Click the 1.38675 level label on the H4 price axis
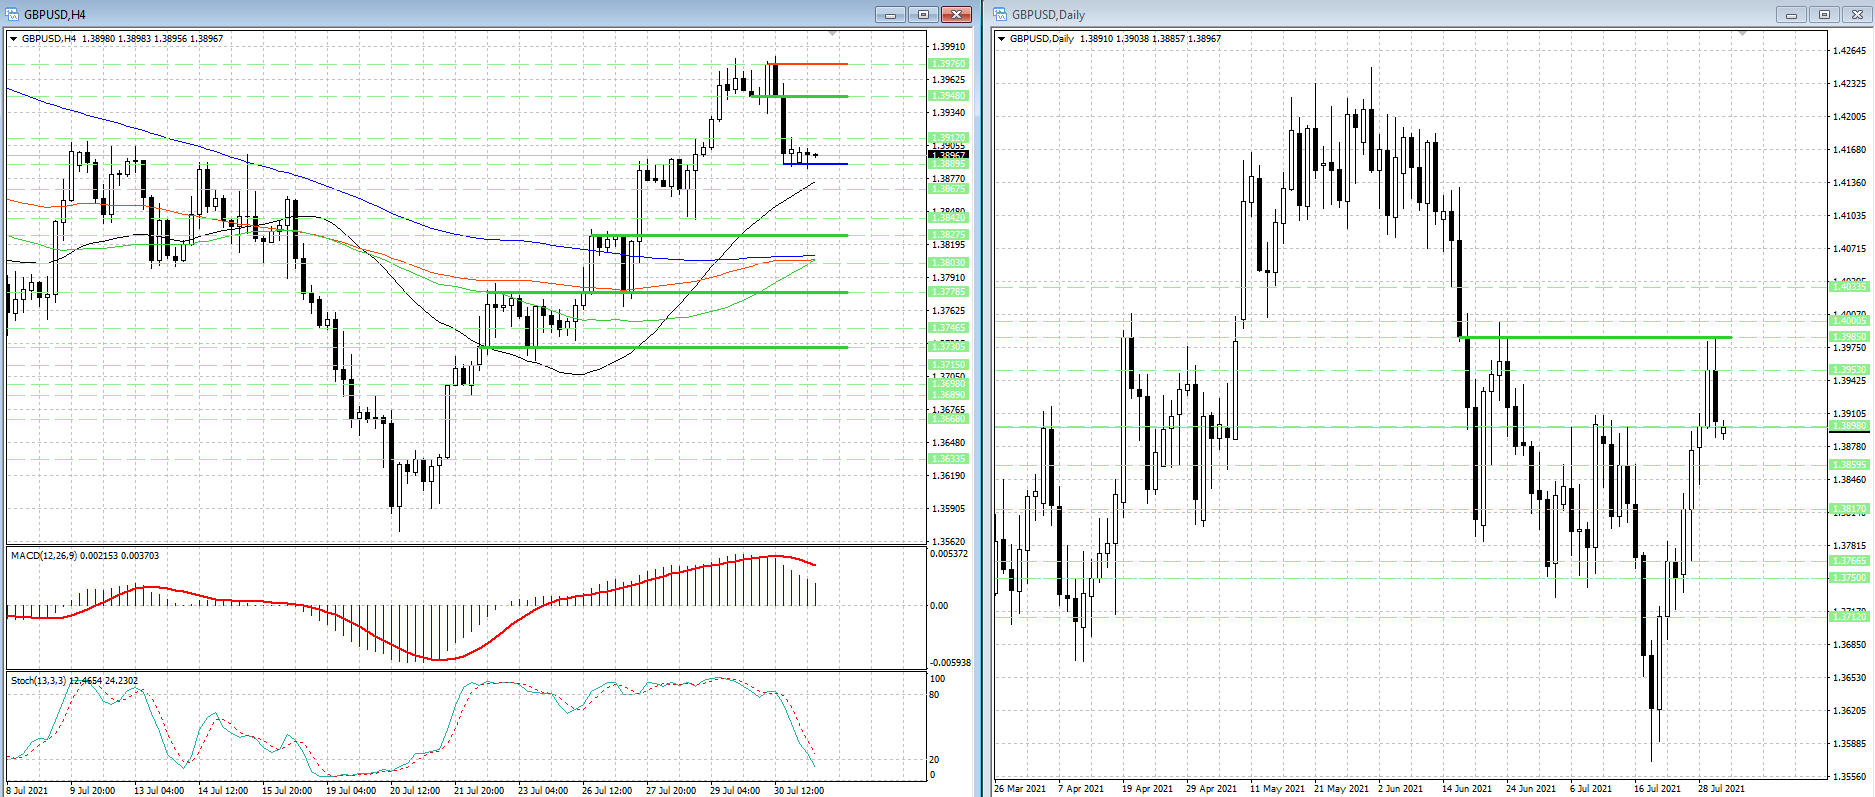 pyautogui.click(x=949, y=189)
